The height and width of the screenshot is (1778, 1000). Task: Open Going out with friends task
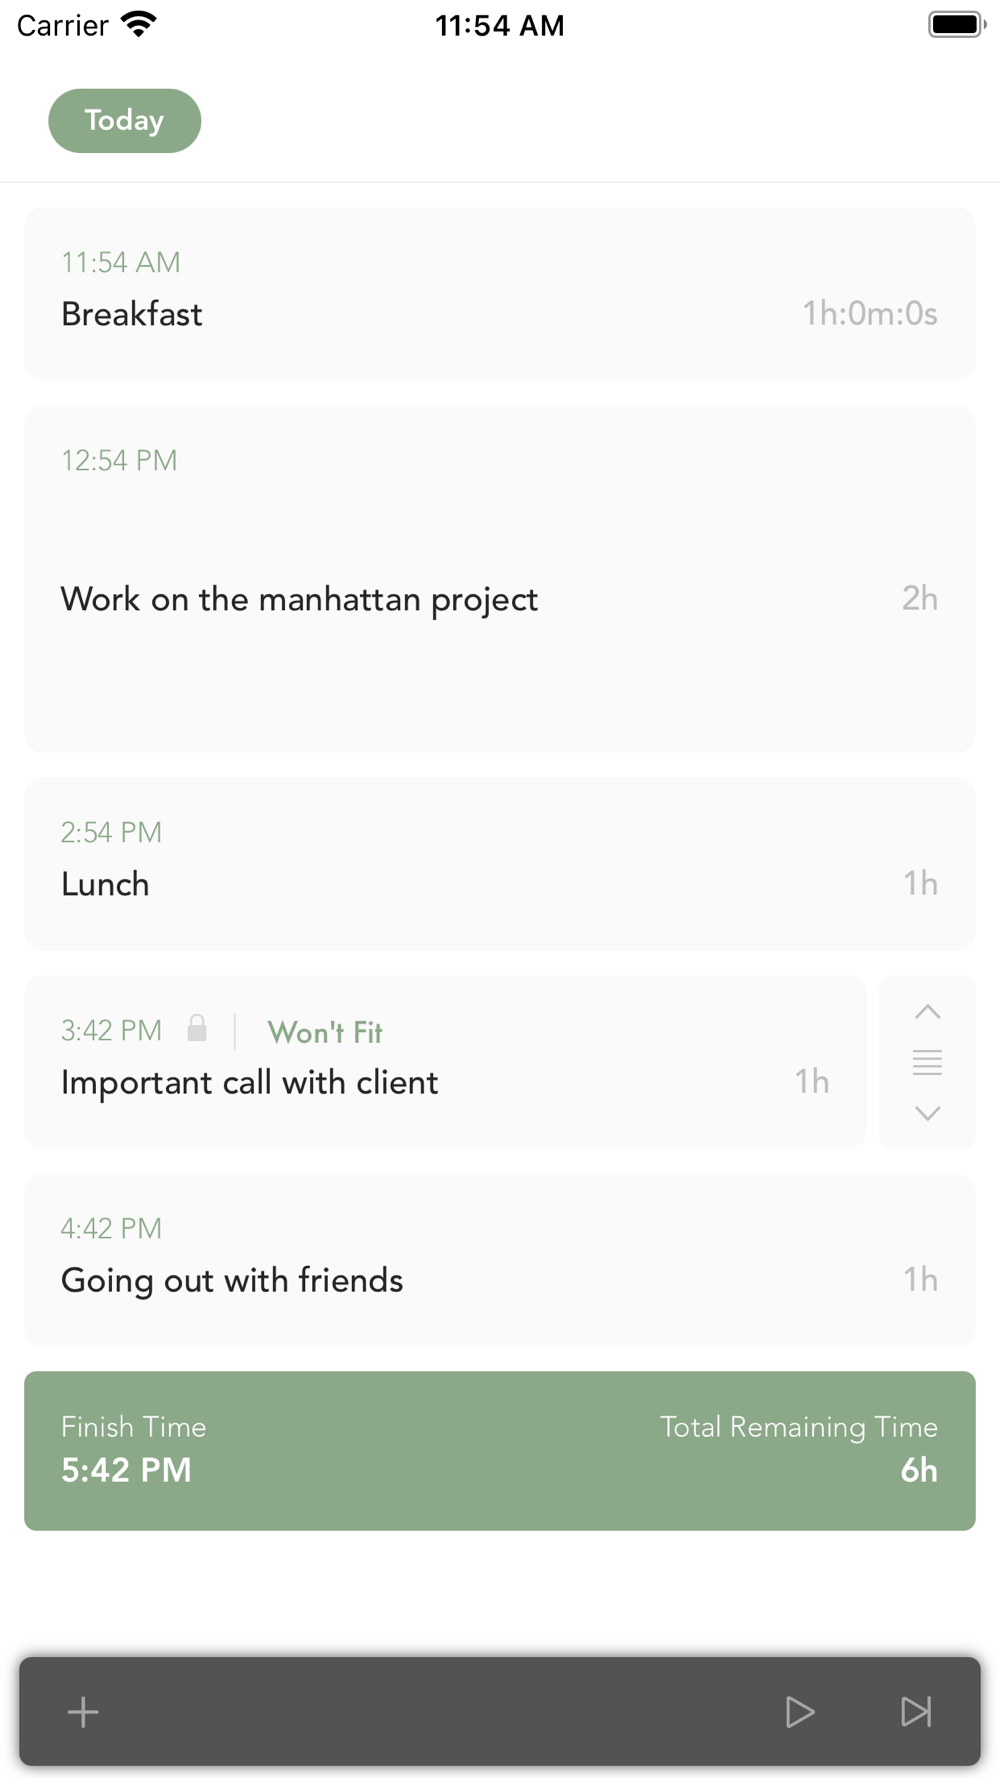click(x=500, y=1260)
